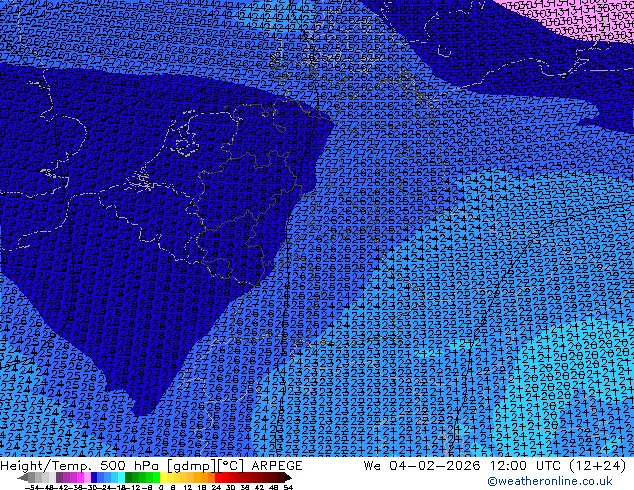Click the dark green swatch in the legend
634x490 pixels.
(x=128, y=477)
